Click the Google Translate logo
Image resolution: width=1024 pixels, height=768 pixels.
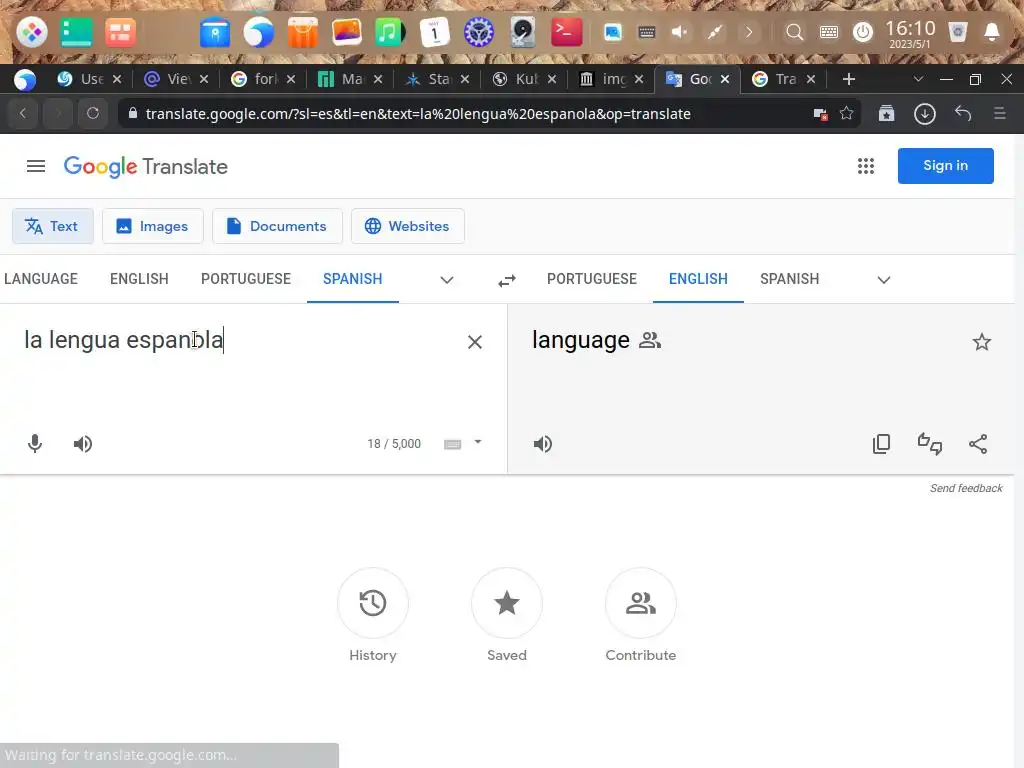[x=146, y=167]
